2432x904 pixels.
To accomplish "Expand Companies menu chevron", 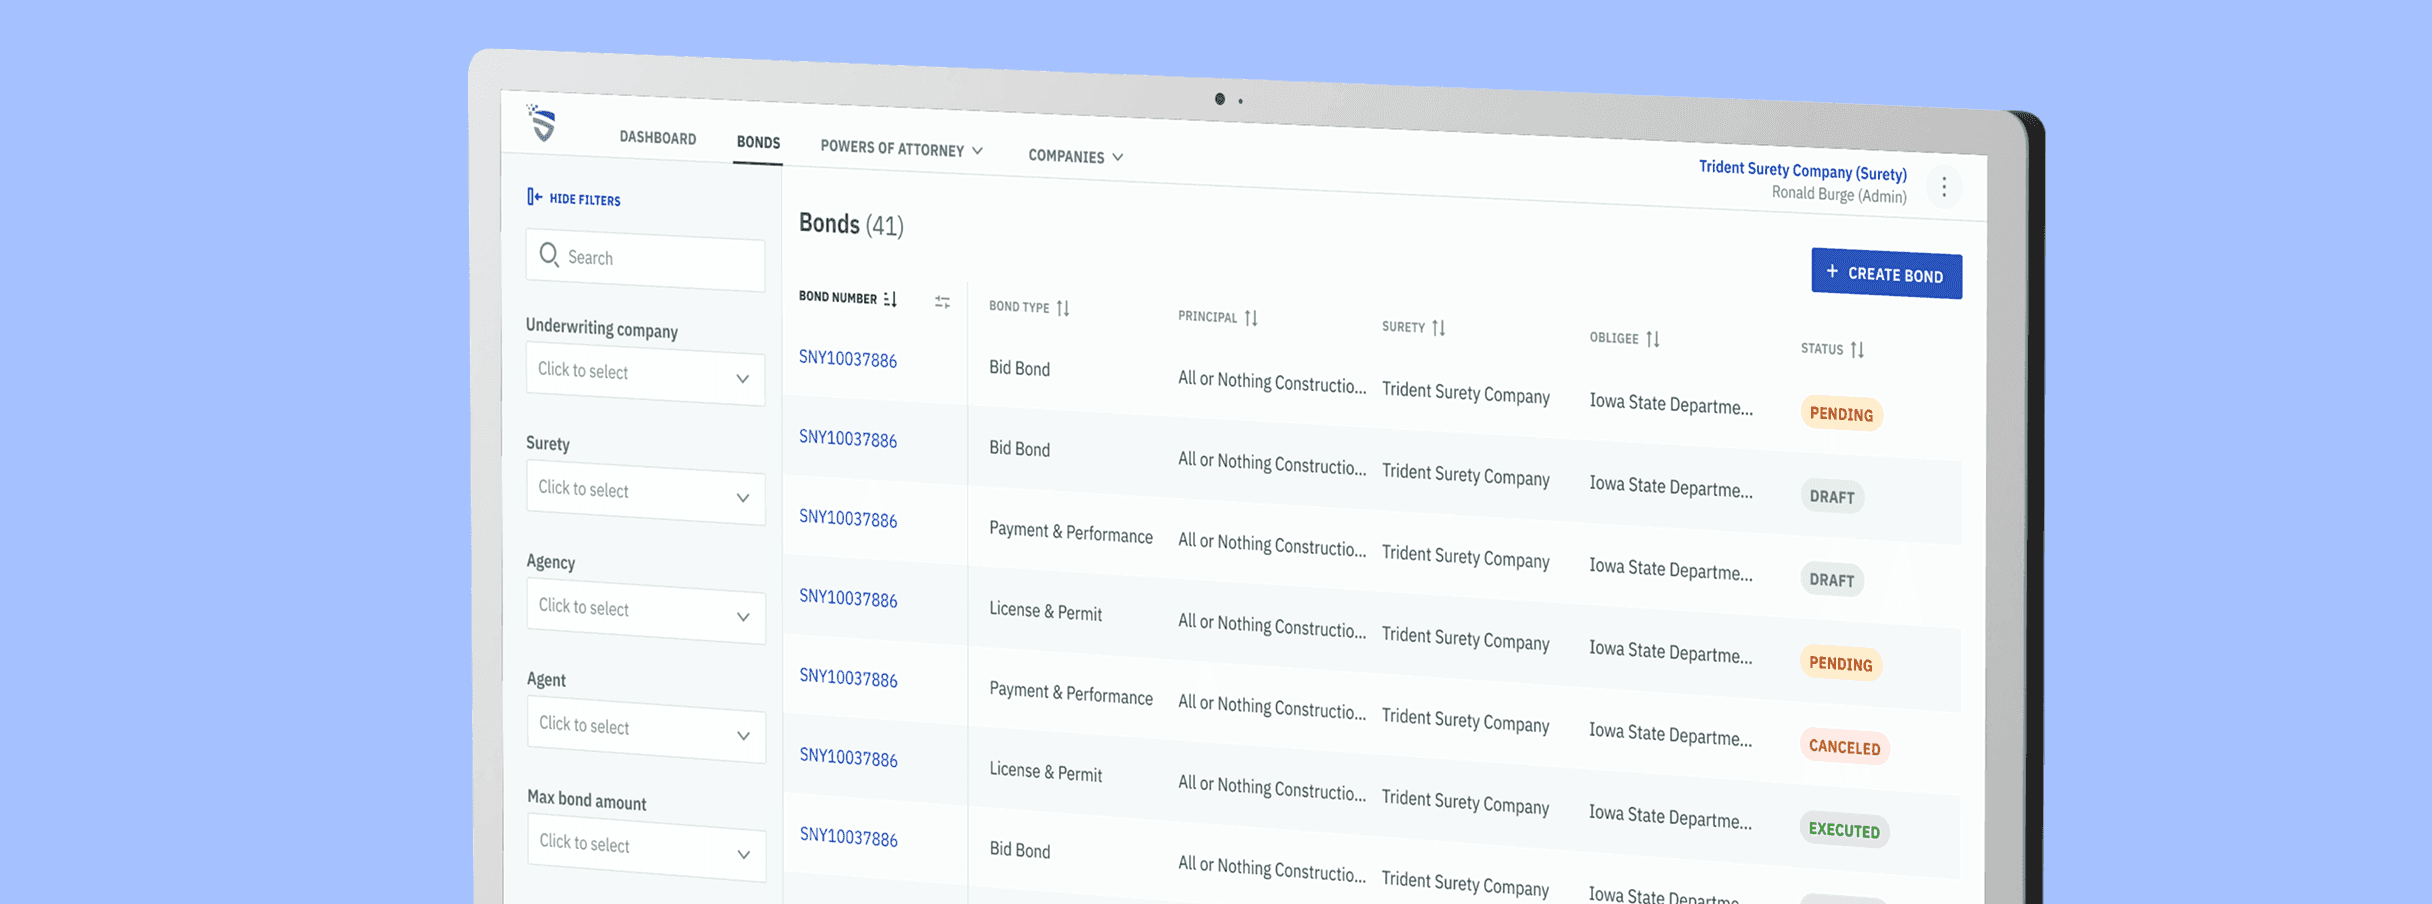I will point(1118,157).
